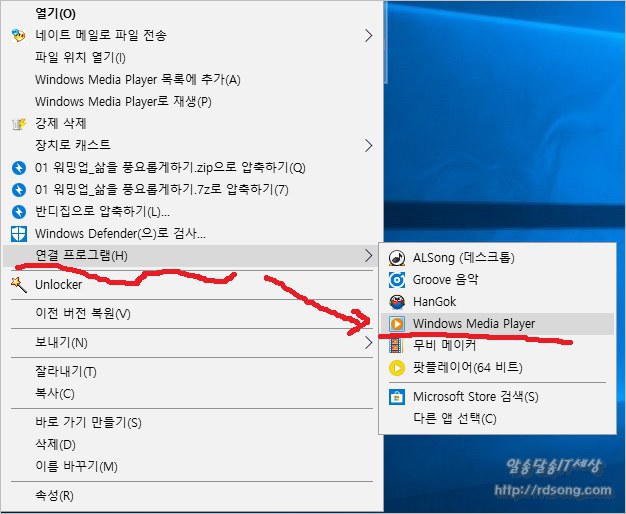Open with HanGok
Screen dimensions: 626x514
point(497,302)
